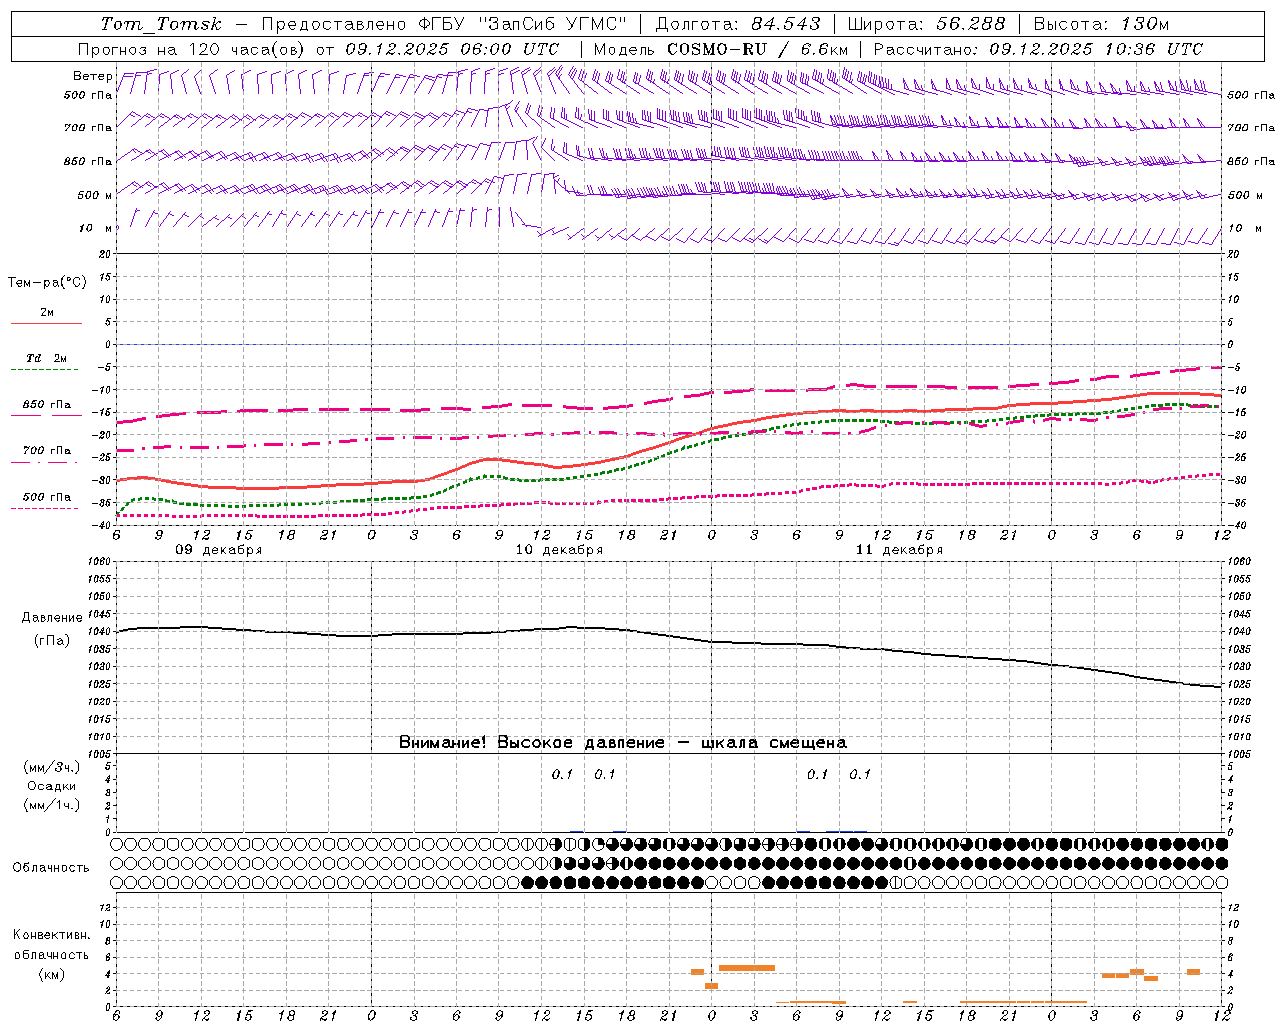Viewport: 1280px width, 1024px height.
Task: Click the 'Модель COSMO-RU / 6.6км' label
Action: 721,49
